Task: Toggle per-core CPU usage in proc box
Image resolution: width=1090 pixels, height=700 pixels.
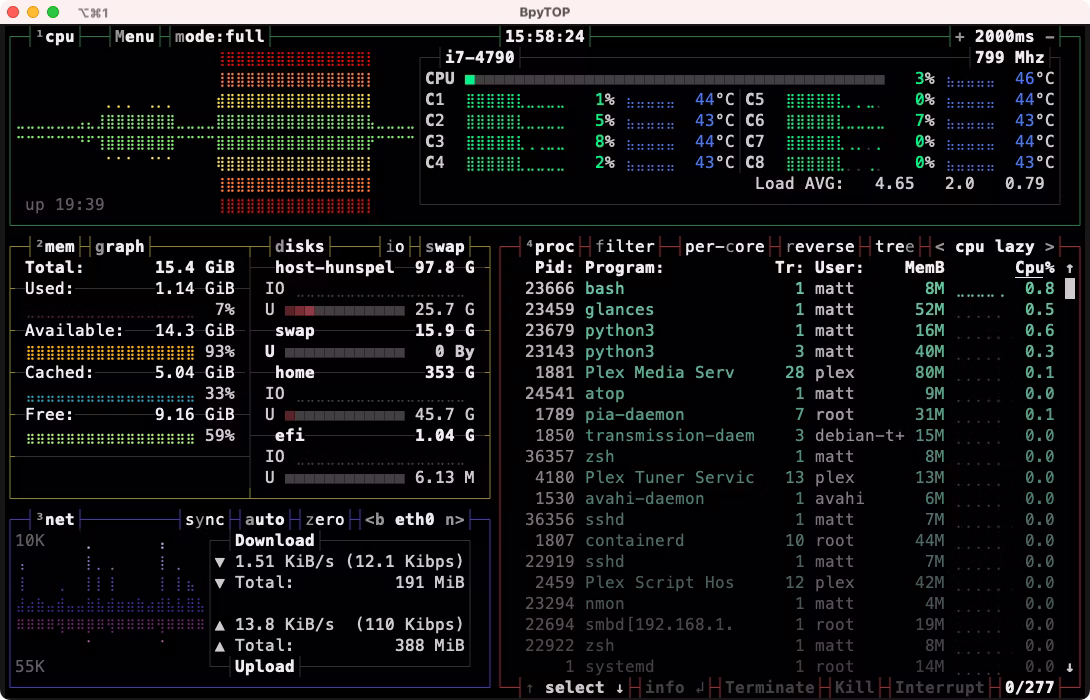Action: [x=724, y=246]
